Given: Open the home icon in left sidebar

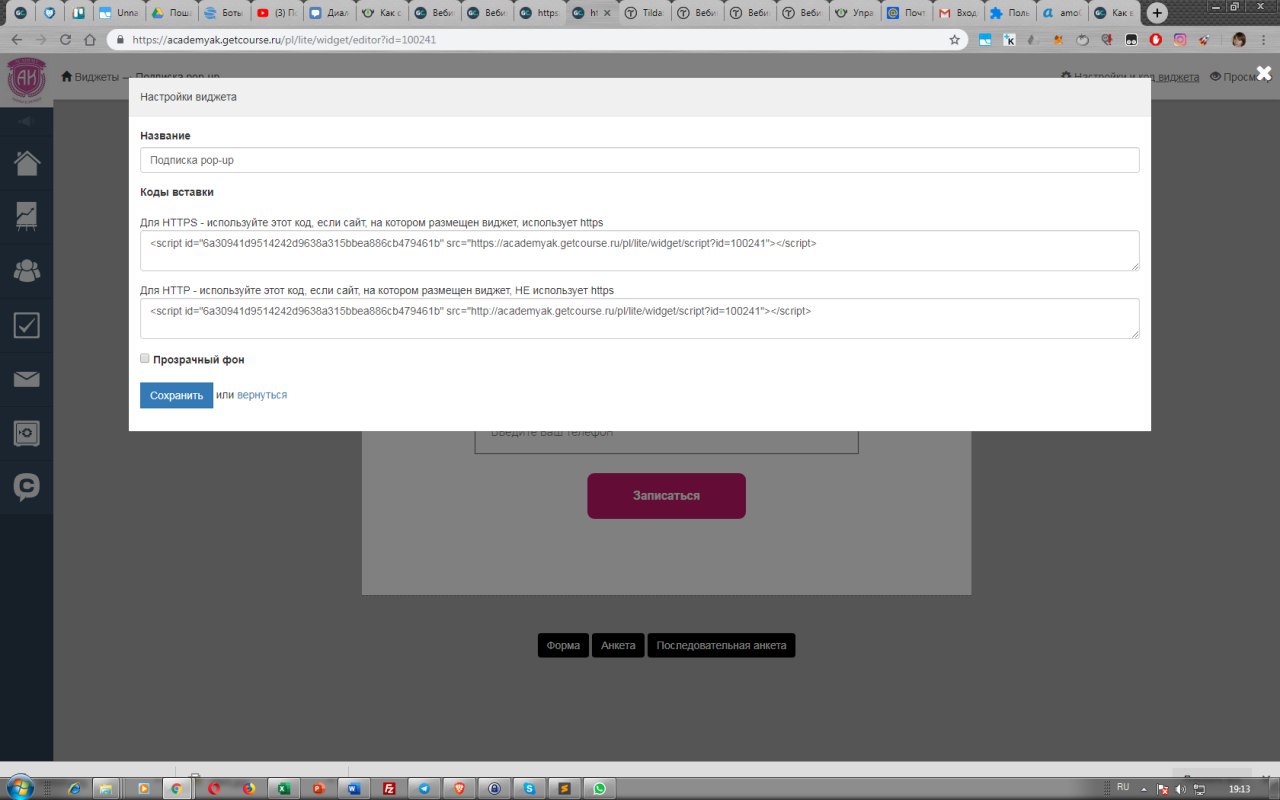Looking at the screenshot, I should [26, 163].
